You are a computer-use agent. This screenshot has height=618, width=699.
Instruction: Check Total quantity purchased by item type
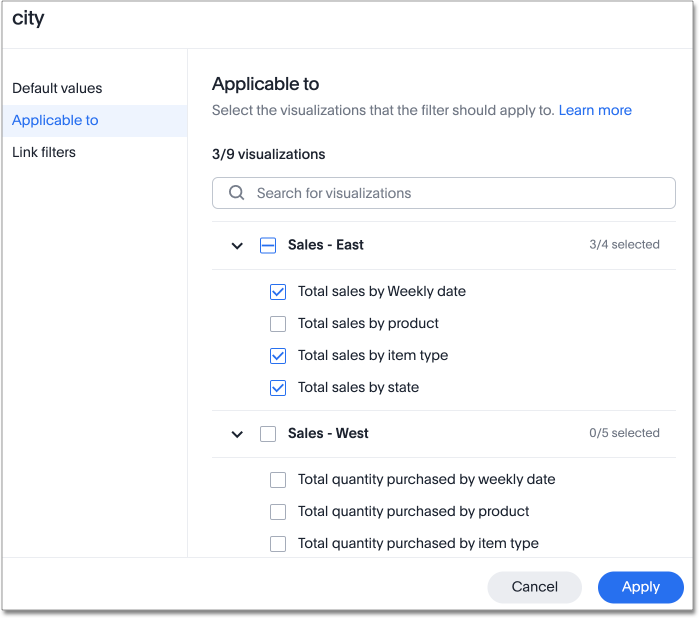click(x=278, y=544)
